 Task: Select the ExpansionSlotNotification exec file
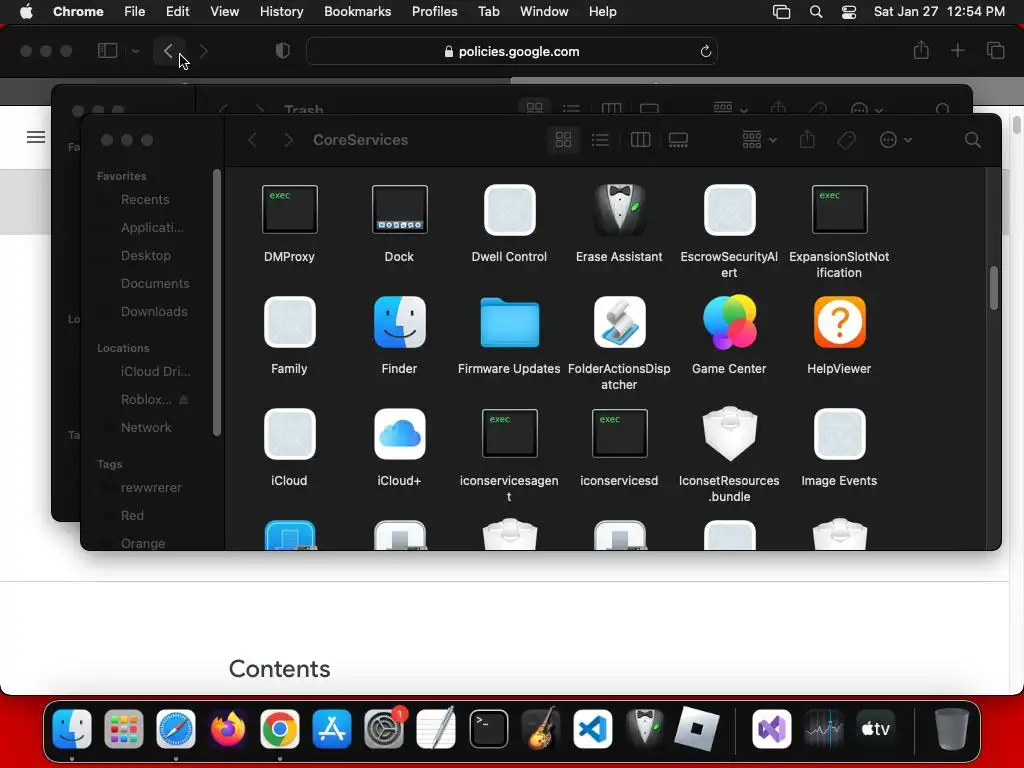[839, 210]
